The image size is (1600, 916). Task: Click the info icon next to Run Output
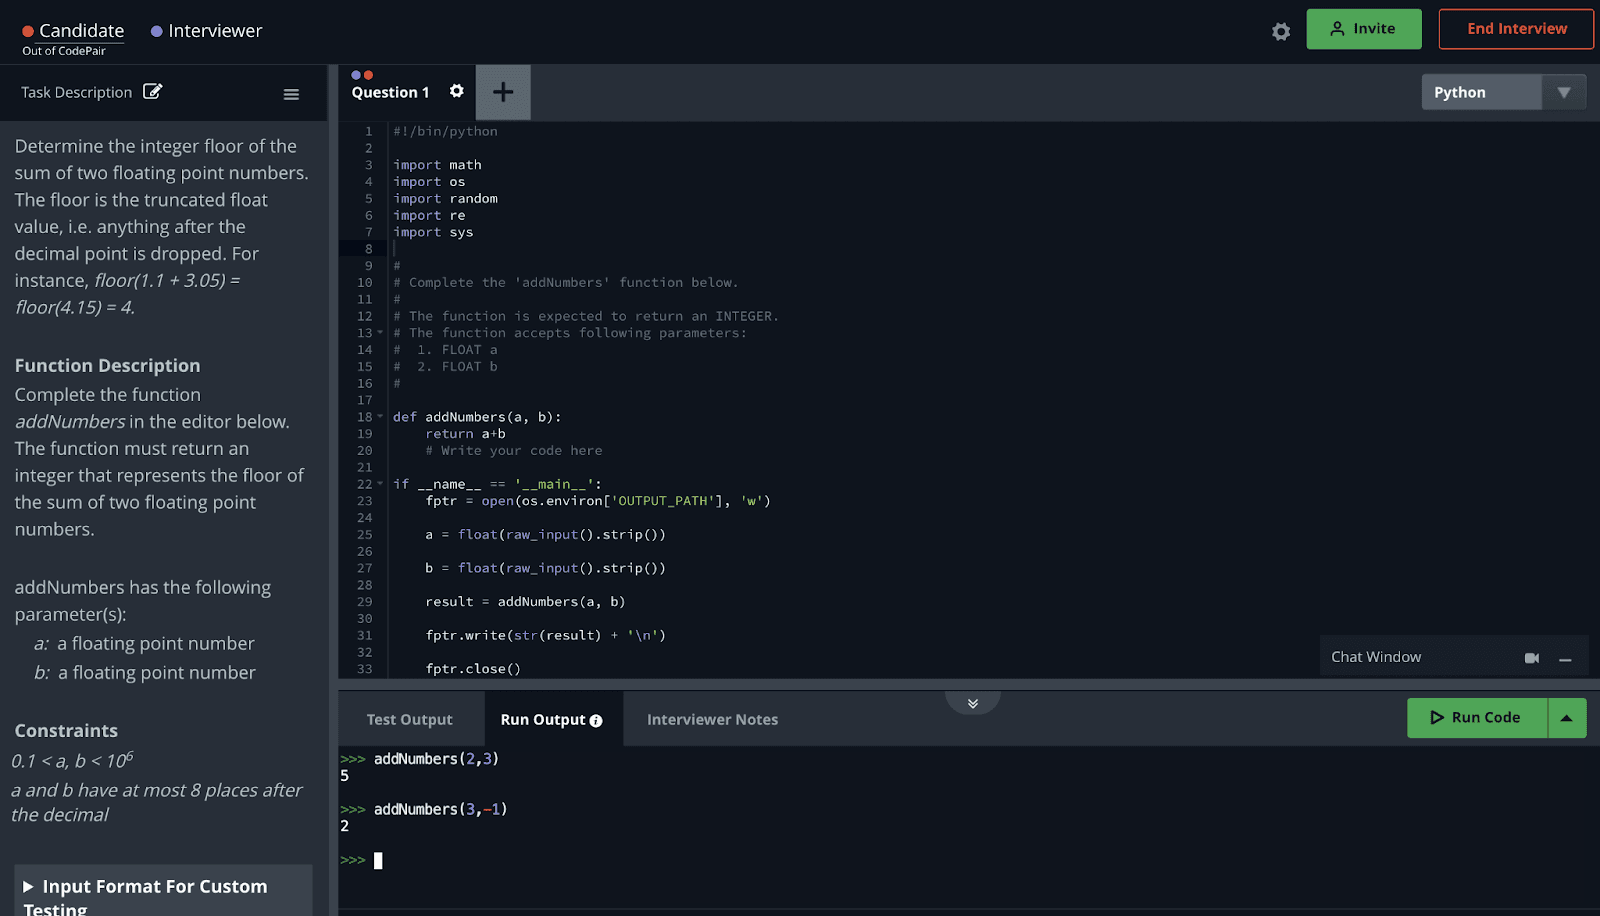596,719
